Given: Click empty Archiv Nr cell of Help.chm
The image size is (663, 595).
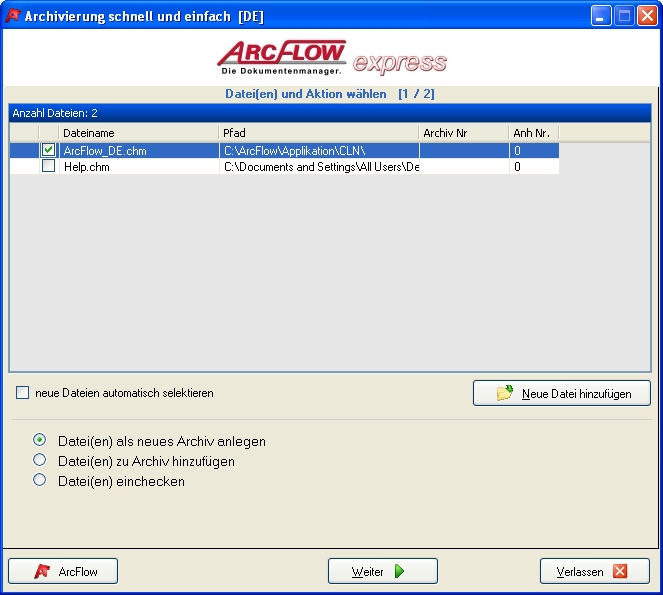Looking at the screenshot, I should 464,167.
